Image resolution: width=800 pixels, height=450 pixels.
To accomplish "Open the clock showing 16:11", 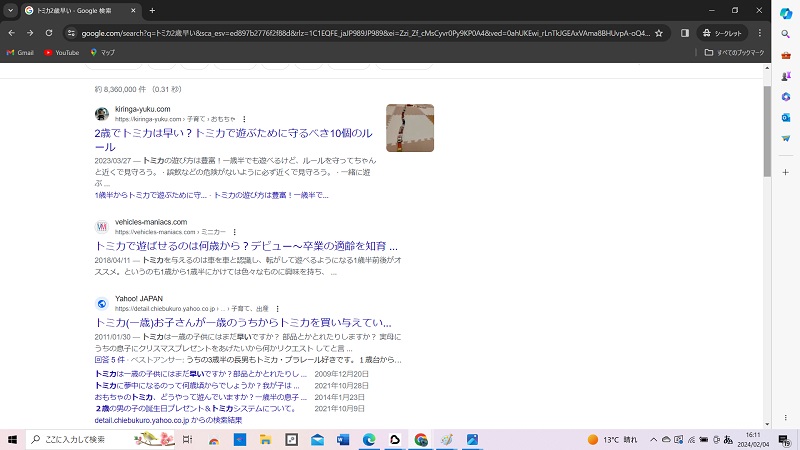I will [754, 439].
